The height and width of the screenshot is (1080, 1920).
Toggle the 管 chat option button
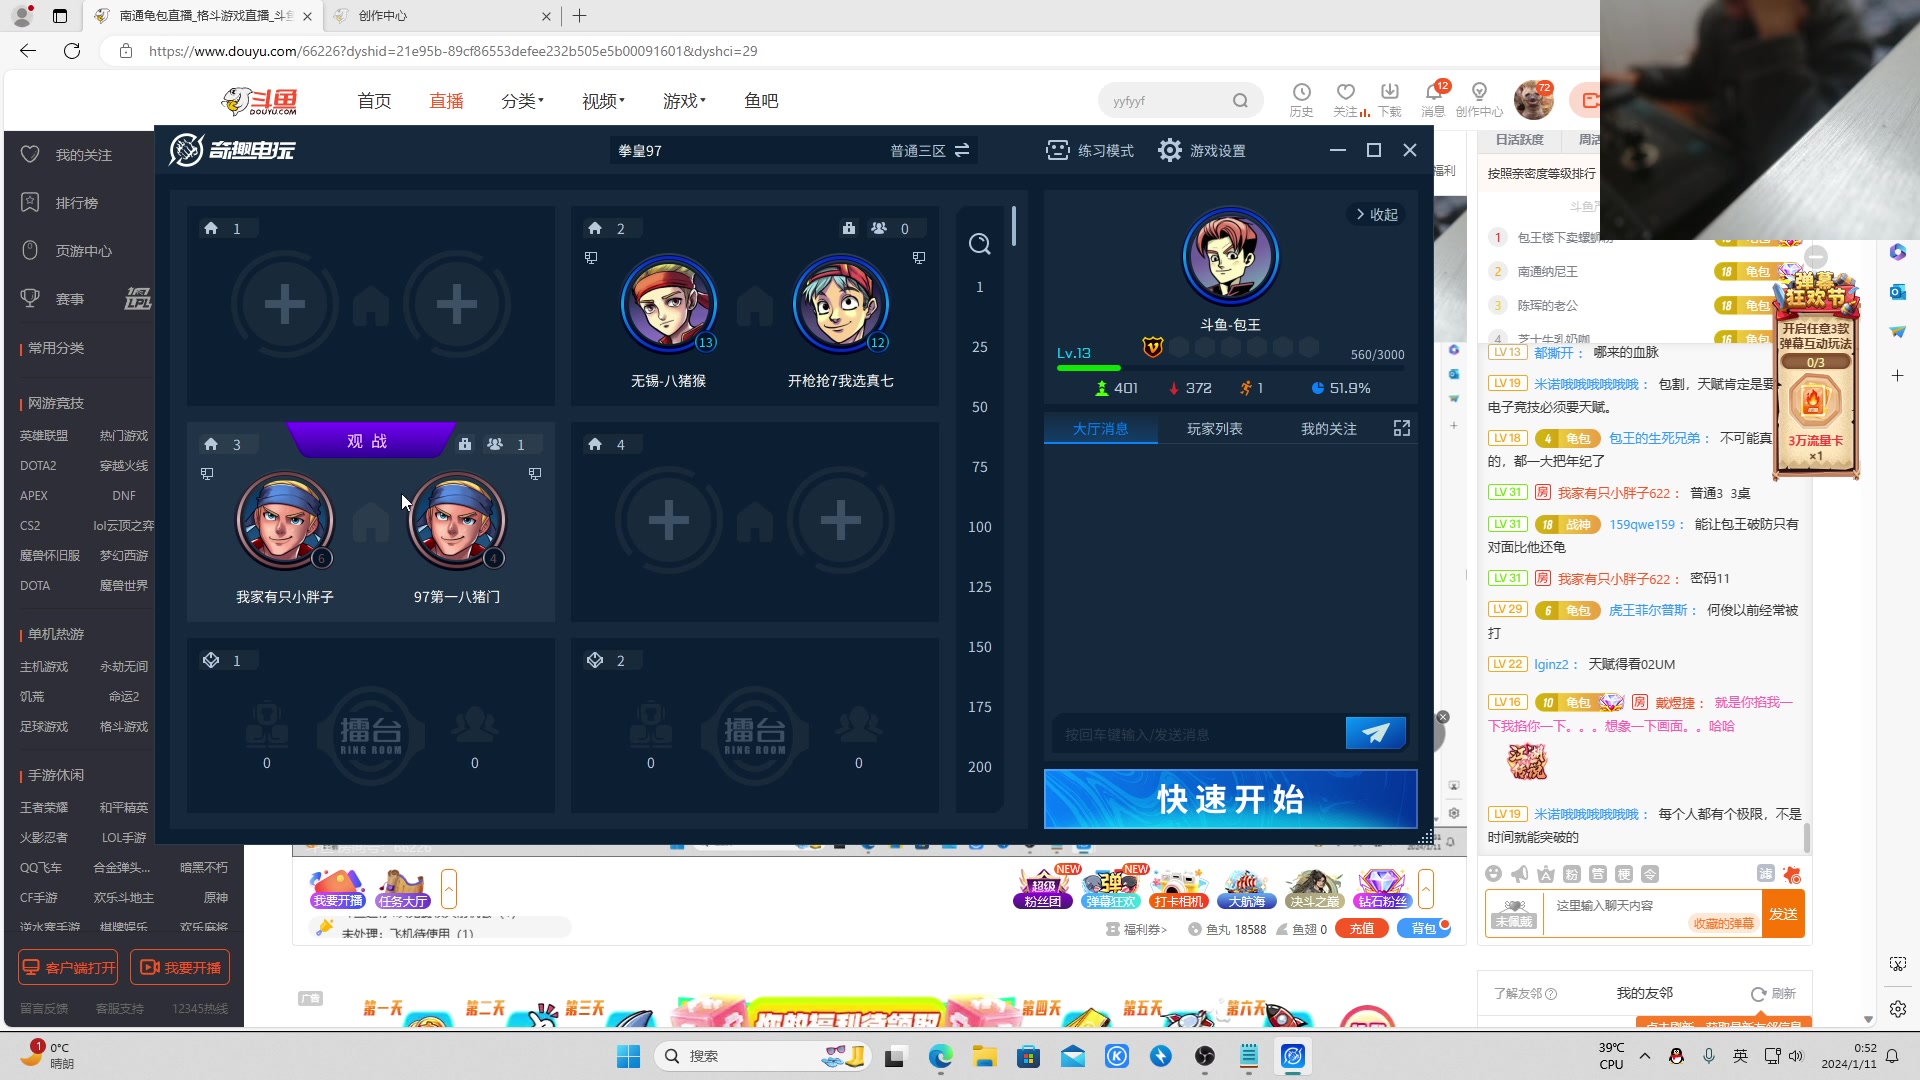(1598, 874)
